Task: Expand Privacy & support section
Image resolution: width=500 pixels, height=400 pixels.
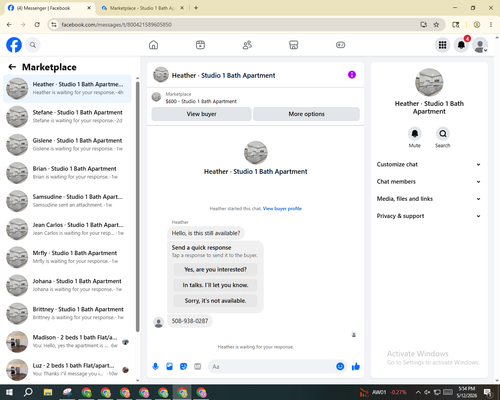Action: tap(429, 216)
